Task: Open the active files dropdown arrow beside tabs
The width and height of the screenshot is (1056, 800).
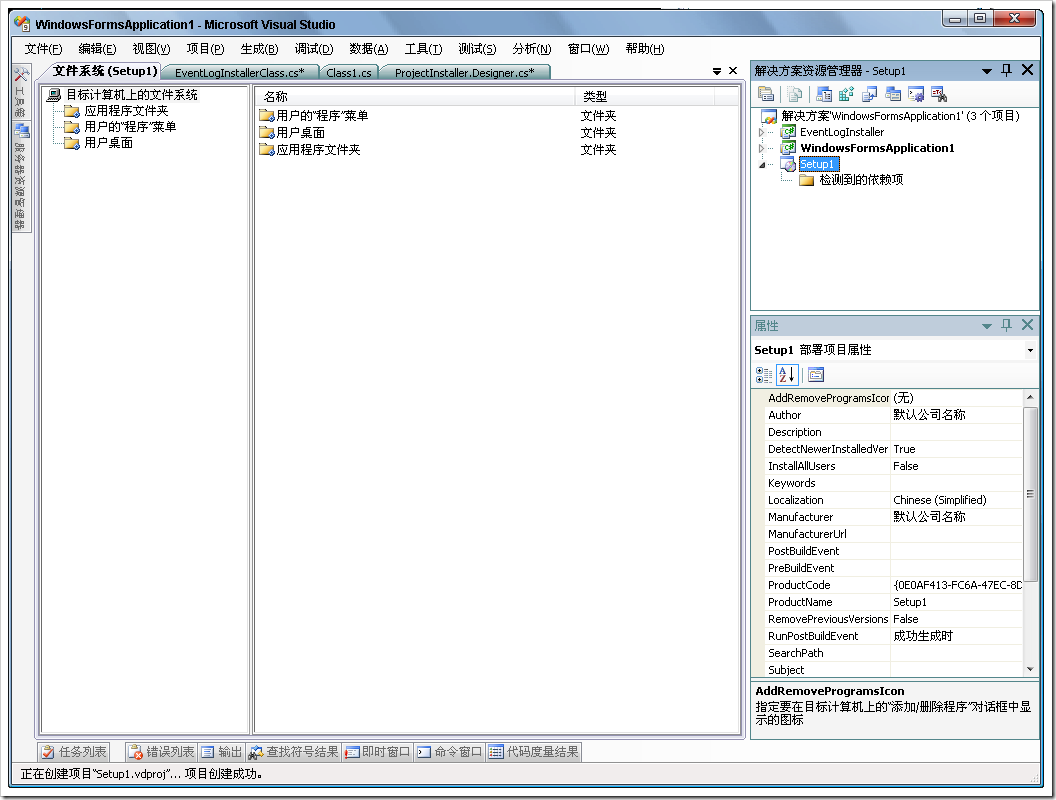Action: [x=717, y=71]
